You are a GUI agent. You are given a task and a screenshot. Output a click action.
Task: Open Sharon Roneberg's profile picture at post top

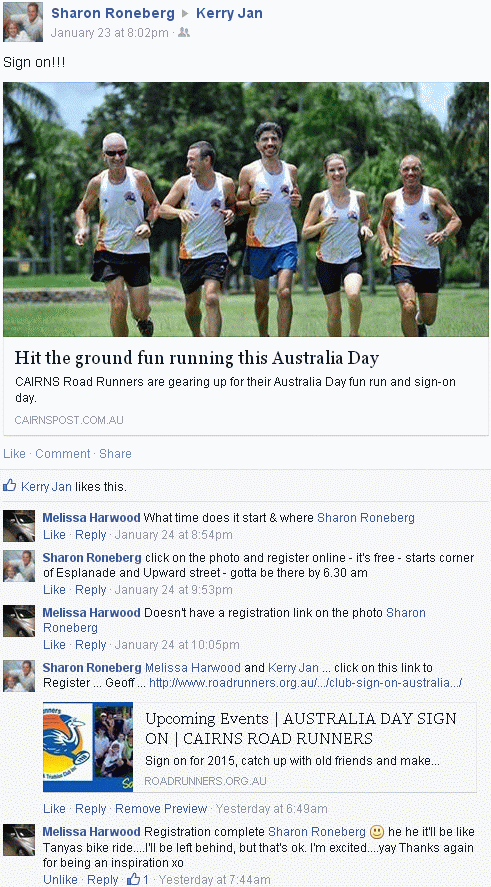pos(23,22)
